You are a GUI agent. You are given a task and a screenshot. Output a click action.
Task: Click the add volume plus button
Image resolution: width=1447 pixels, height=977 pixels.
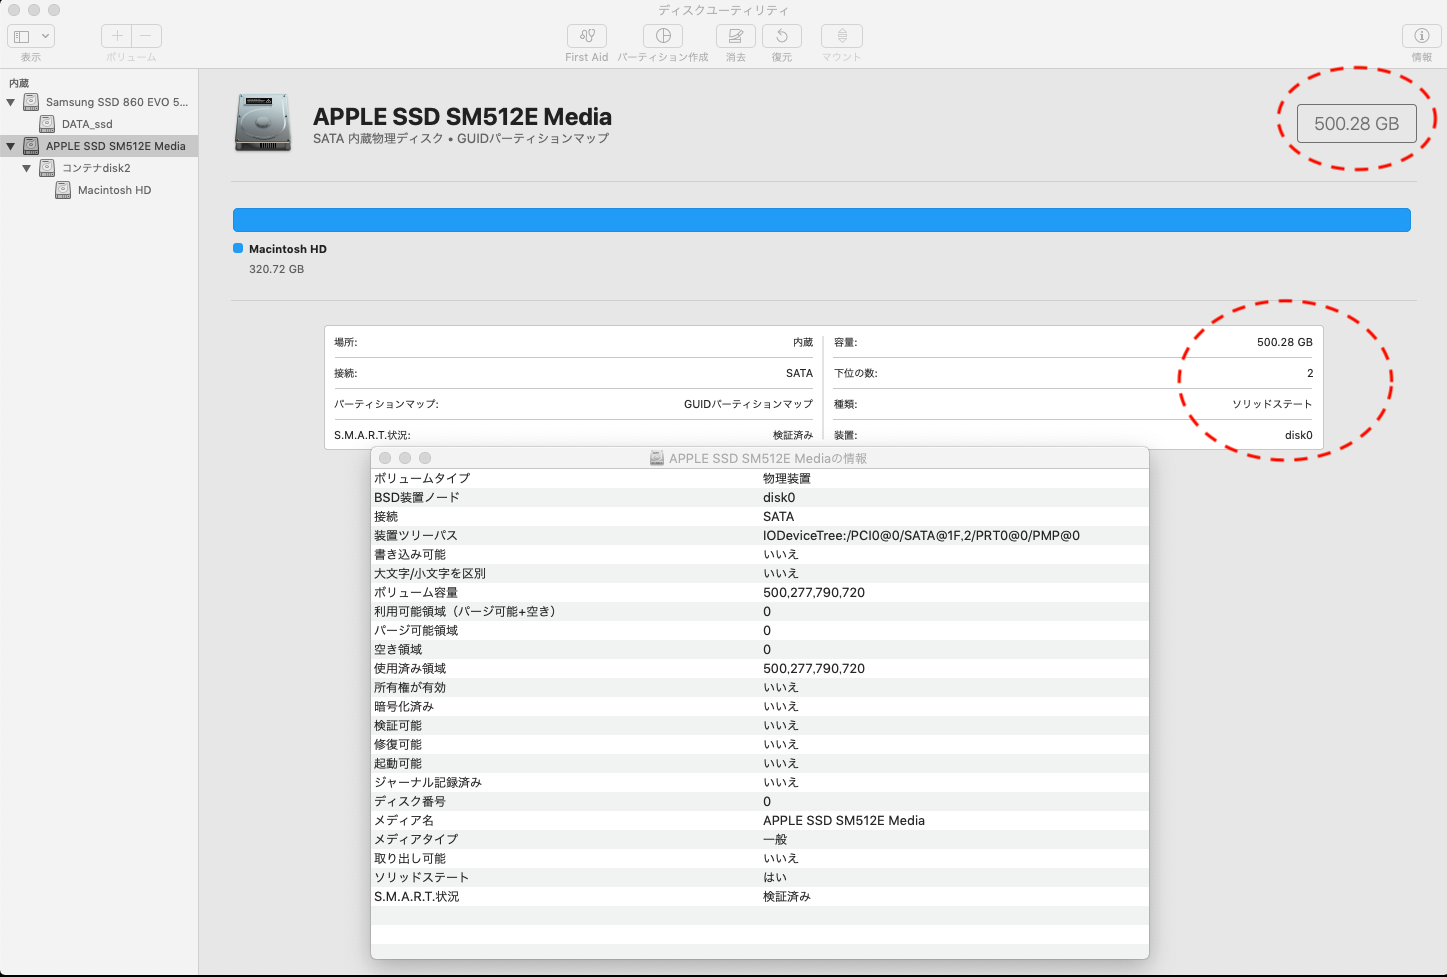[117, 36]
